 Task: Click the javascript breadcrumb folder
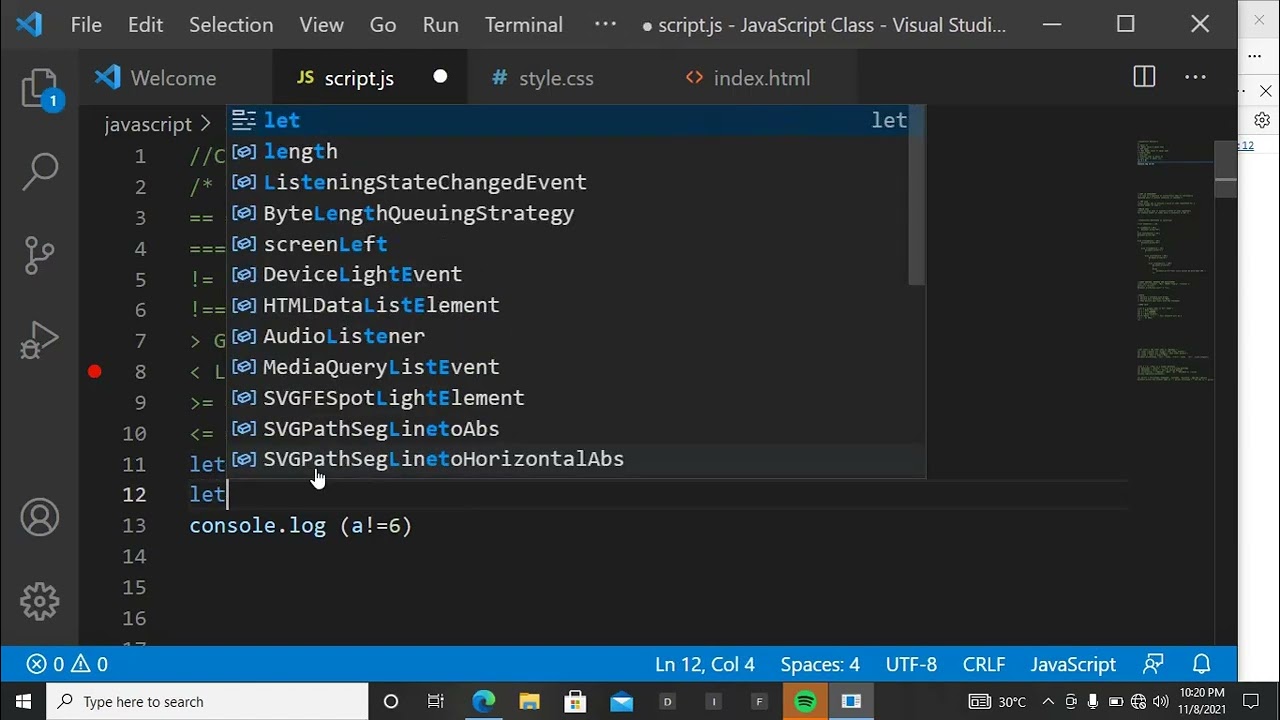[148, 124]
